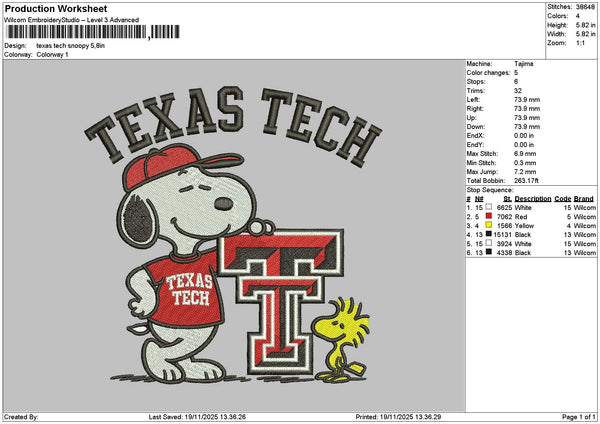600x424 pixels.
Task: Click 'Printed: 19/11/2025 13.36.29' footer text
Action: click(398, 417)
